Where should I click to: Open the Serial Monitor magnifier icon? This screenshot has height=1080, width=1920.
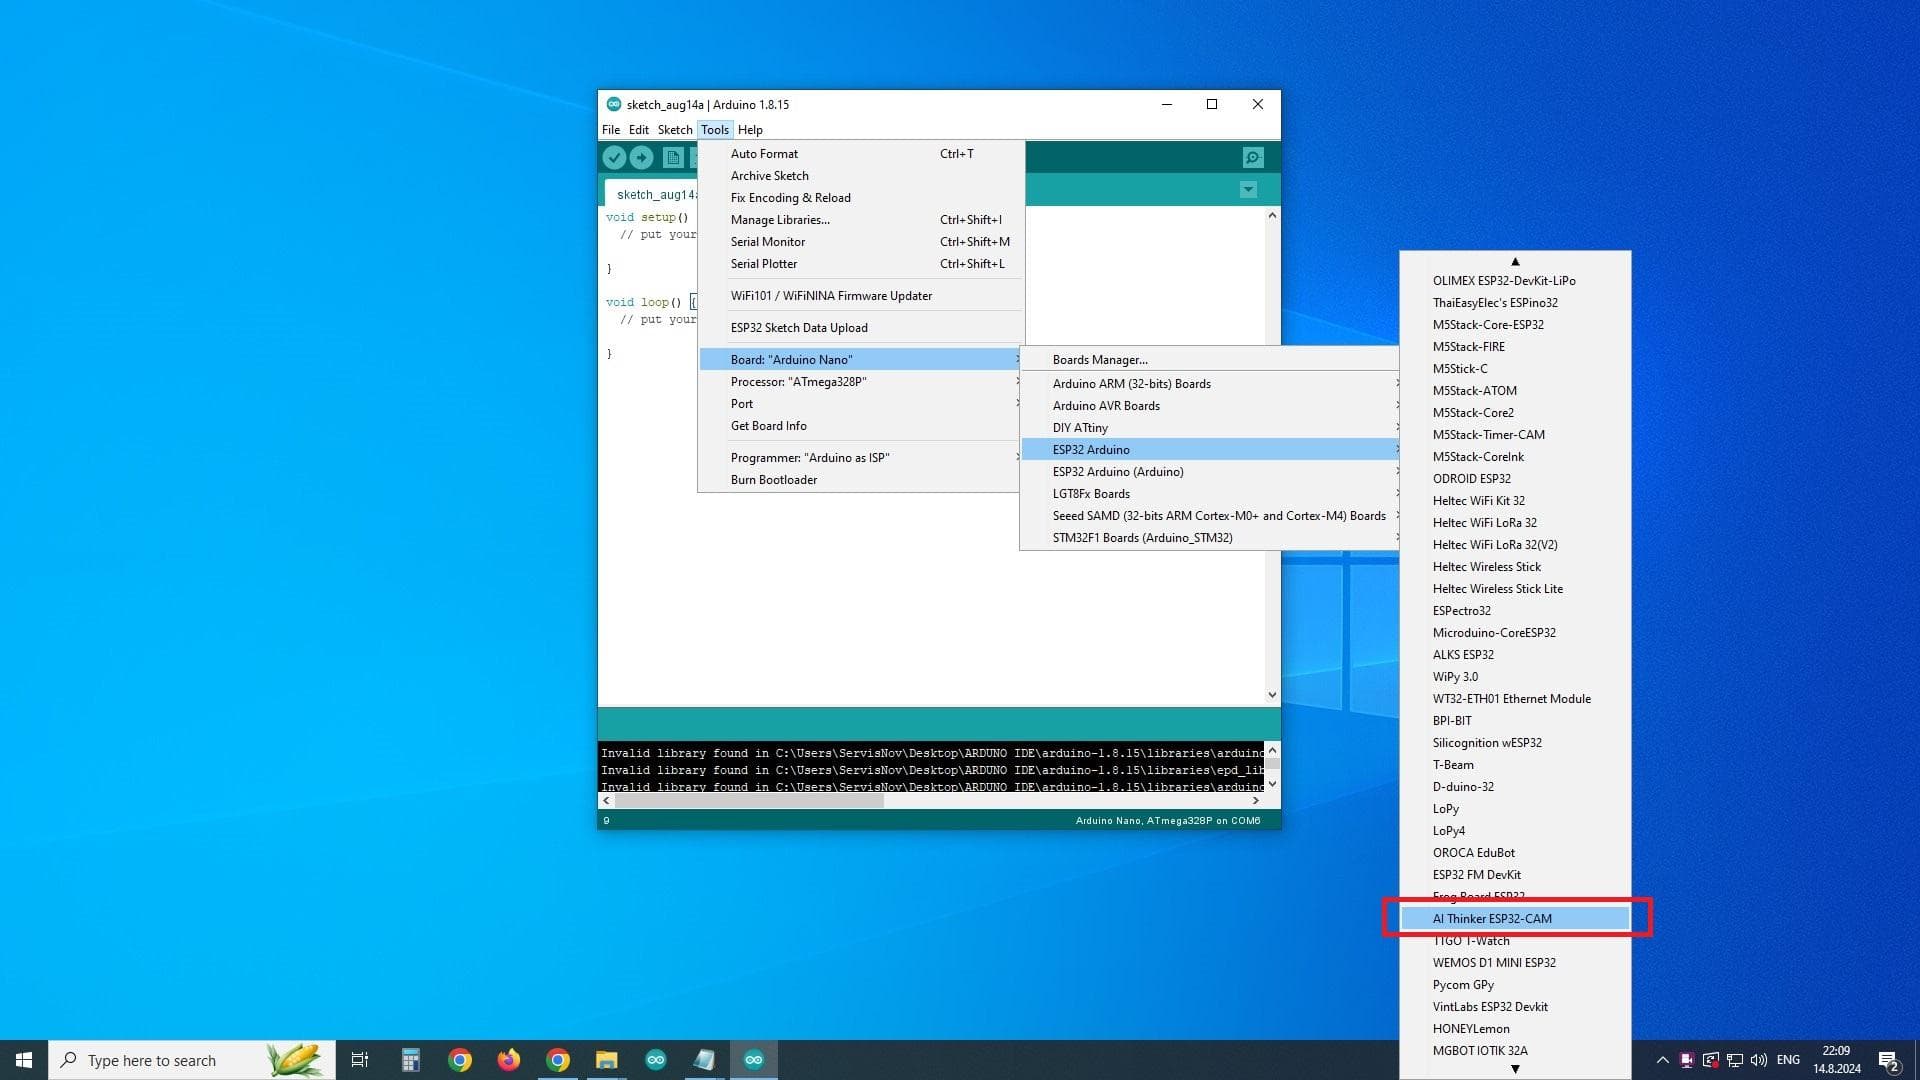click(1252, 157)
